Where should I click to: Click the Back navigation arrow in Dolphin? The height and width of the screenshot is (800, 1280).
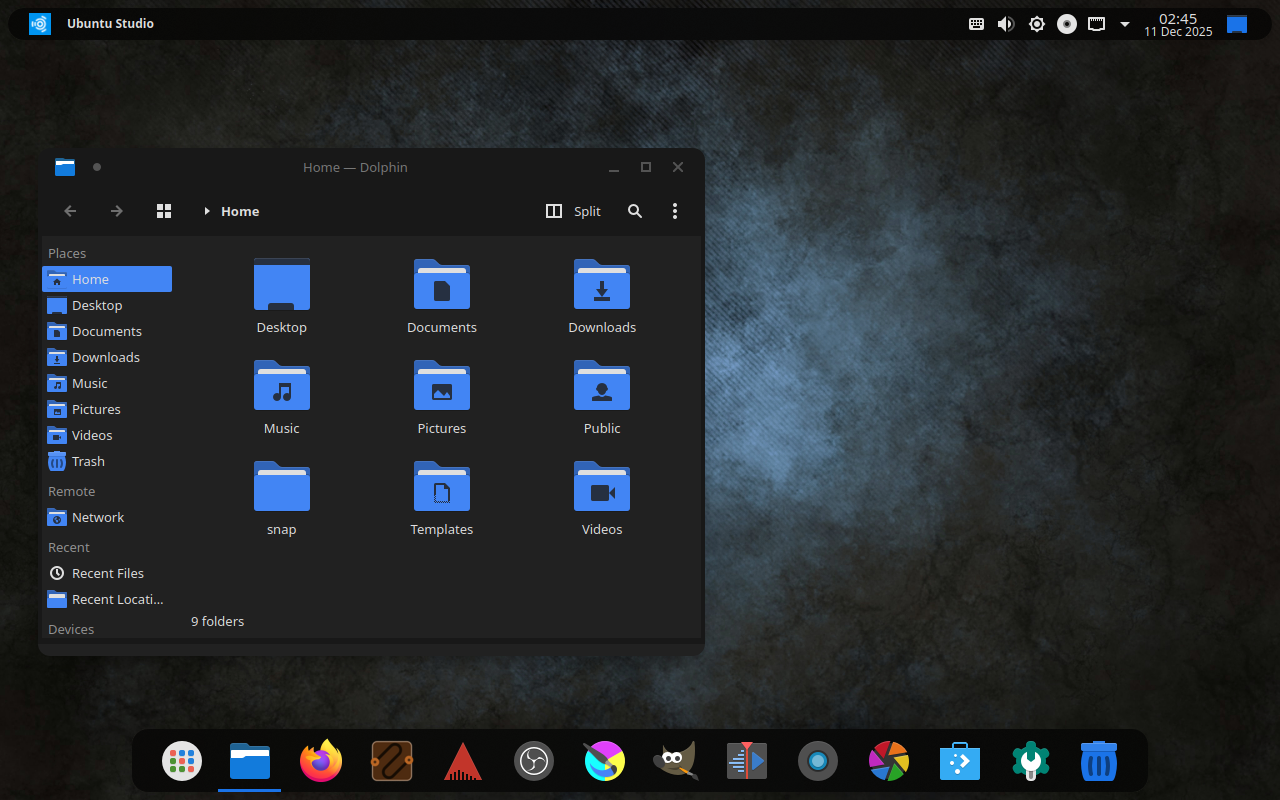[69, 211]
